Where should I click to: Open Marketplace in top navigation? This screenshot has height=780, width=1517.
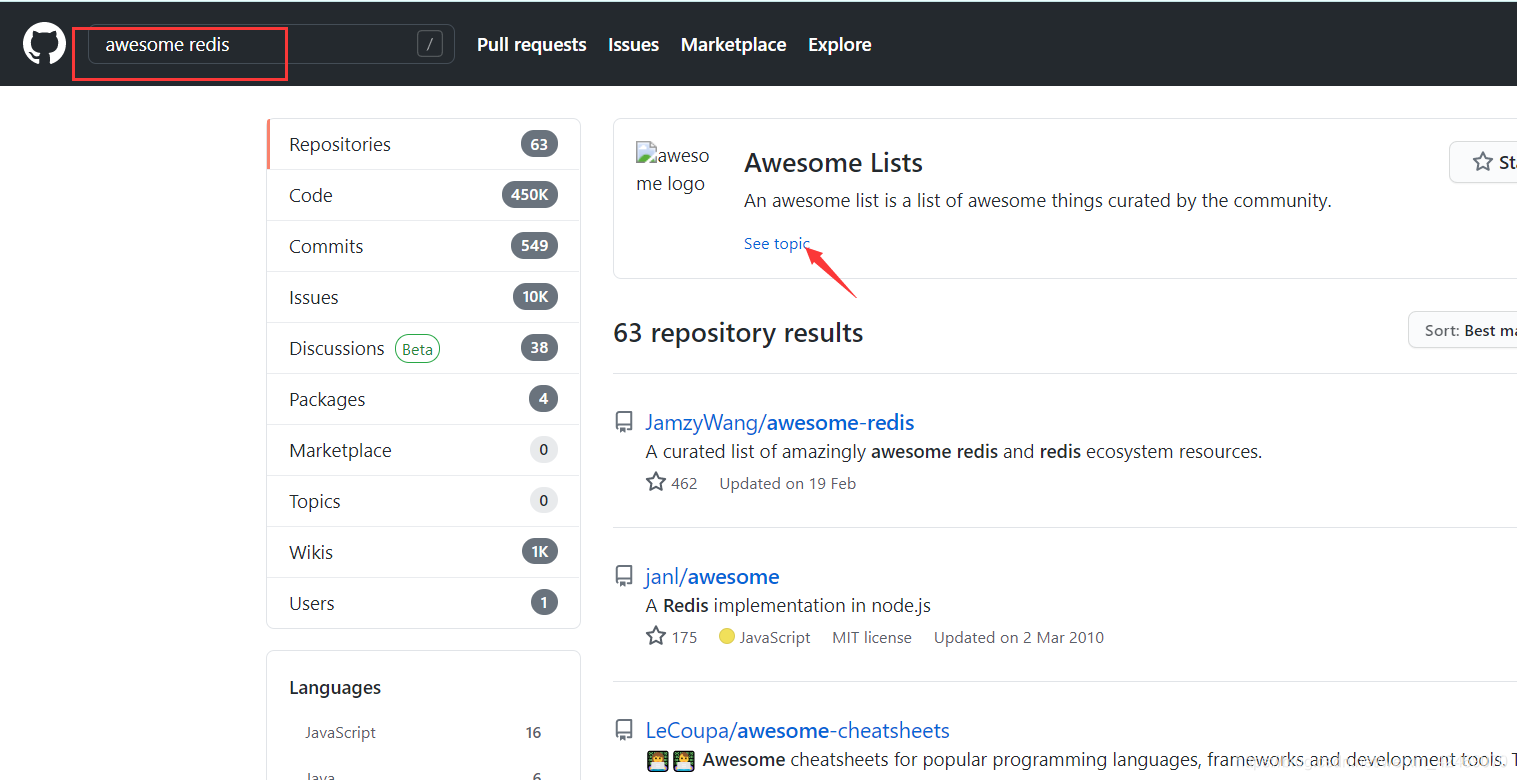point(733,44)
